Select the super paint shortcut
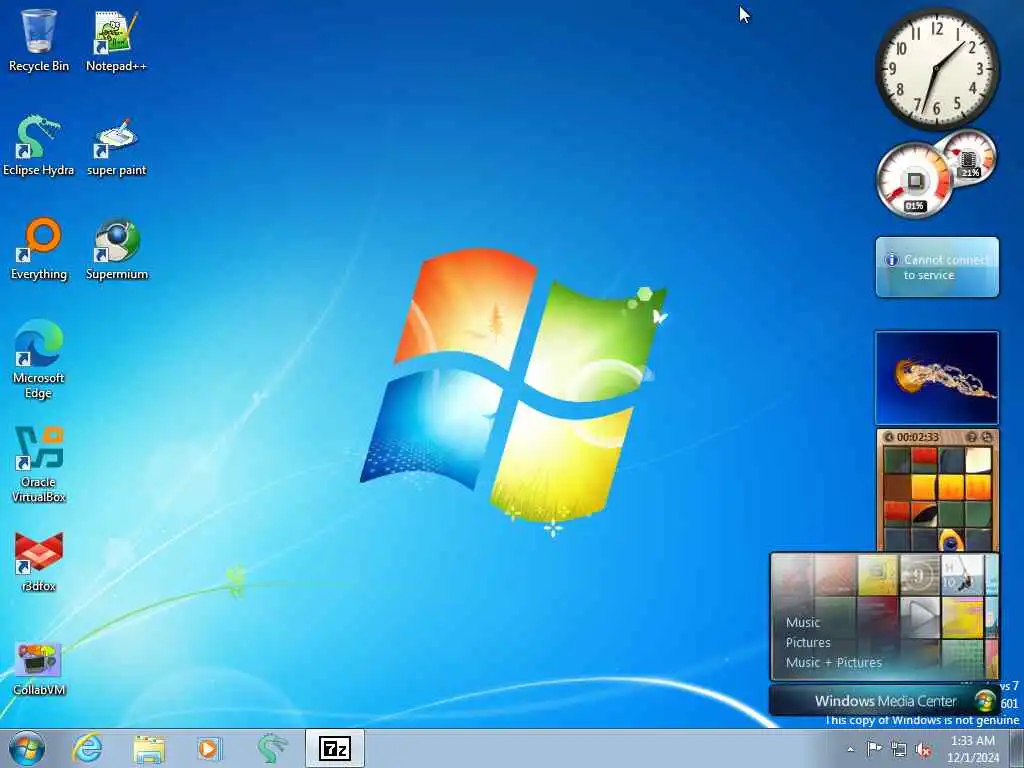The height and width of the screenshot is (768, 1024). (x=116, y=145)
